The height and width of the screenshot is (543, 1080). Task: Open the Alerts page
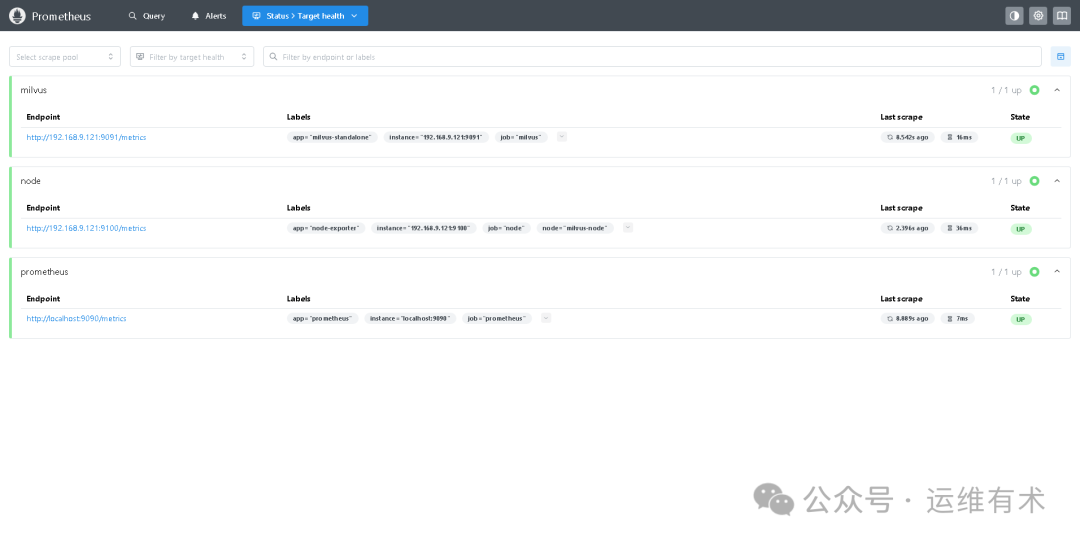[x=209, y=16]
